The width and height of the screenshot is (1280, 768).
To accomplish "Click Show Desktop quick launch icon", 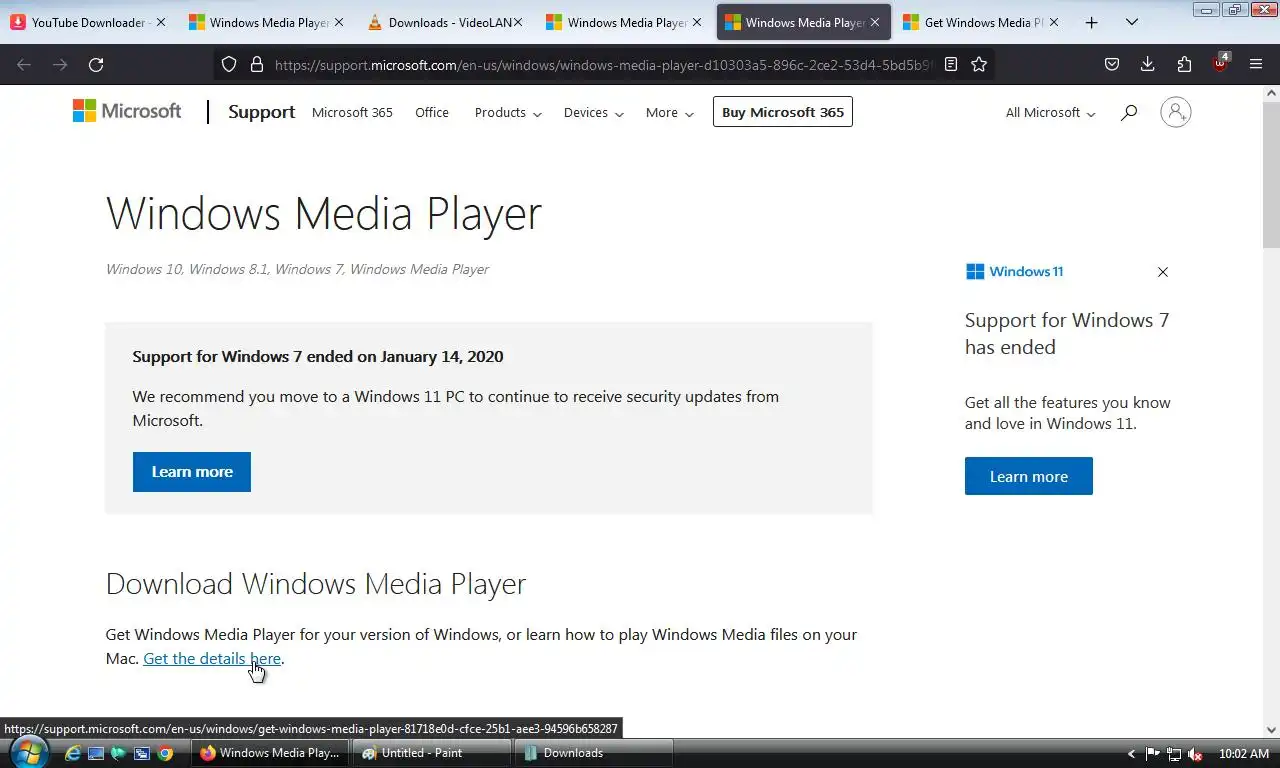I will [96, 753].
